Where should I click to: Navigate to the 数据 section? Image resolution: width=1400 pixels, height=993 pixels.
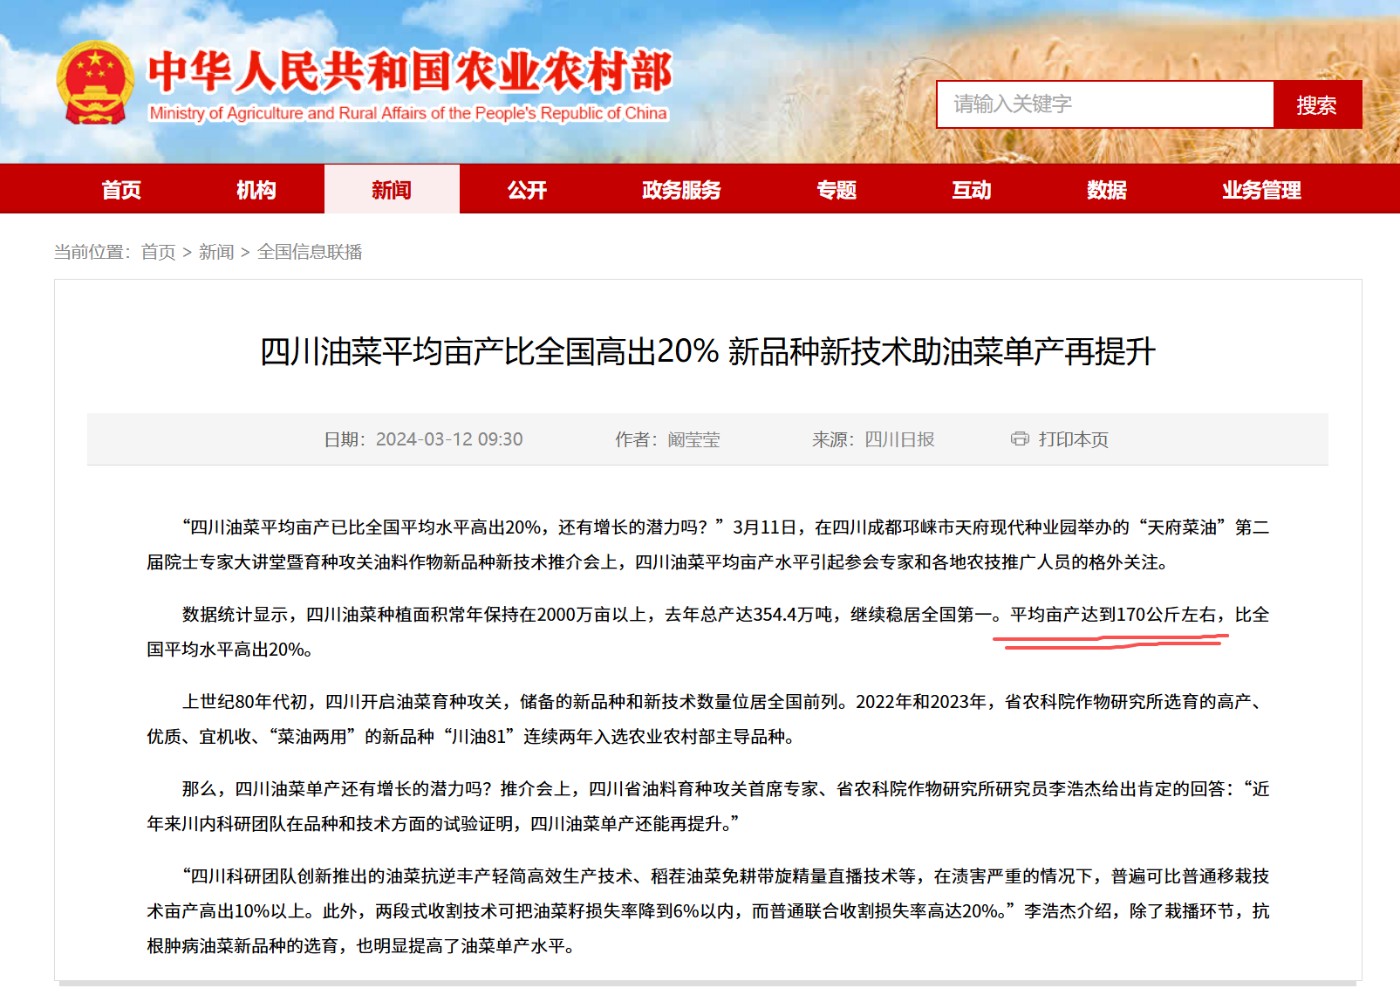[x=1106, y=190]
